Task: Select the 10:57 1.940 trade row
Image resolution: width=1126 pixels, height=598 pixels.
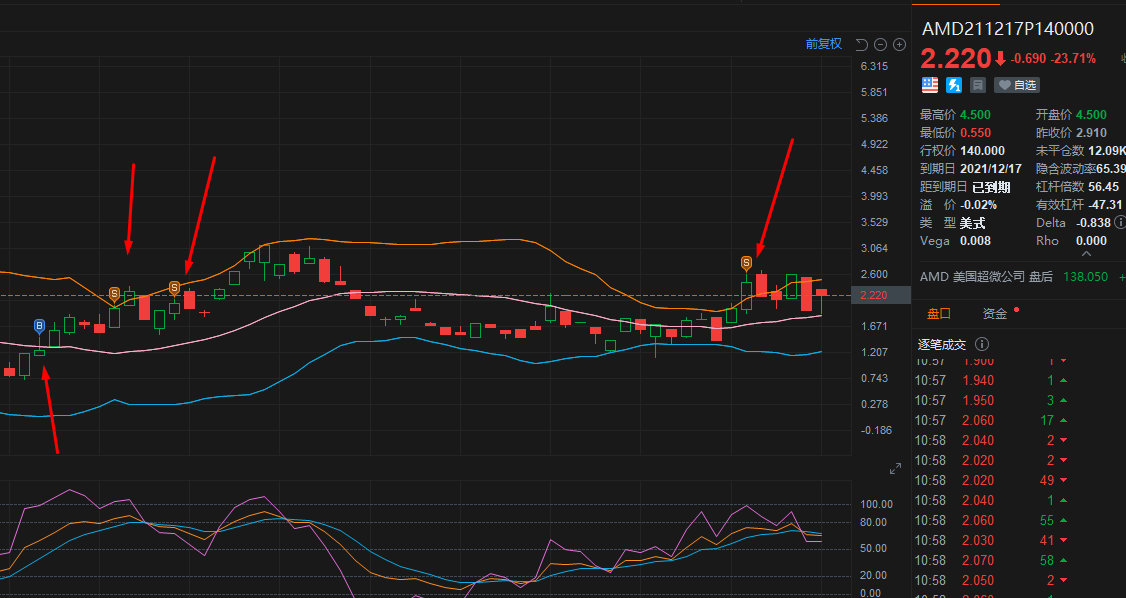Action: (1020, 380)
